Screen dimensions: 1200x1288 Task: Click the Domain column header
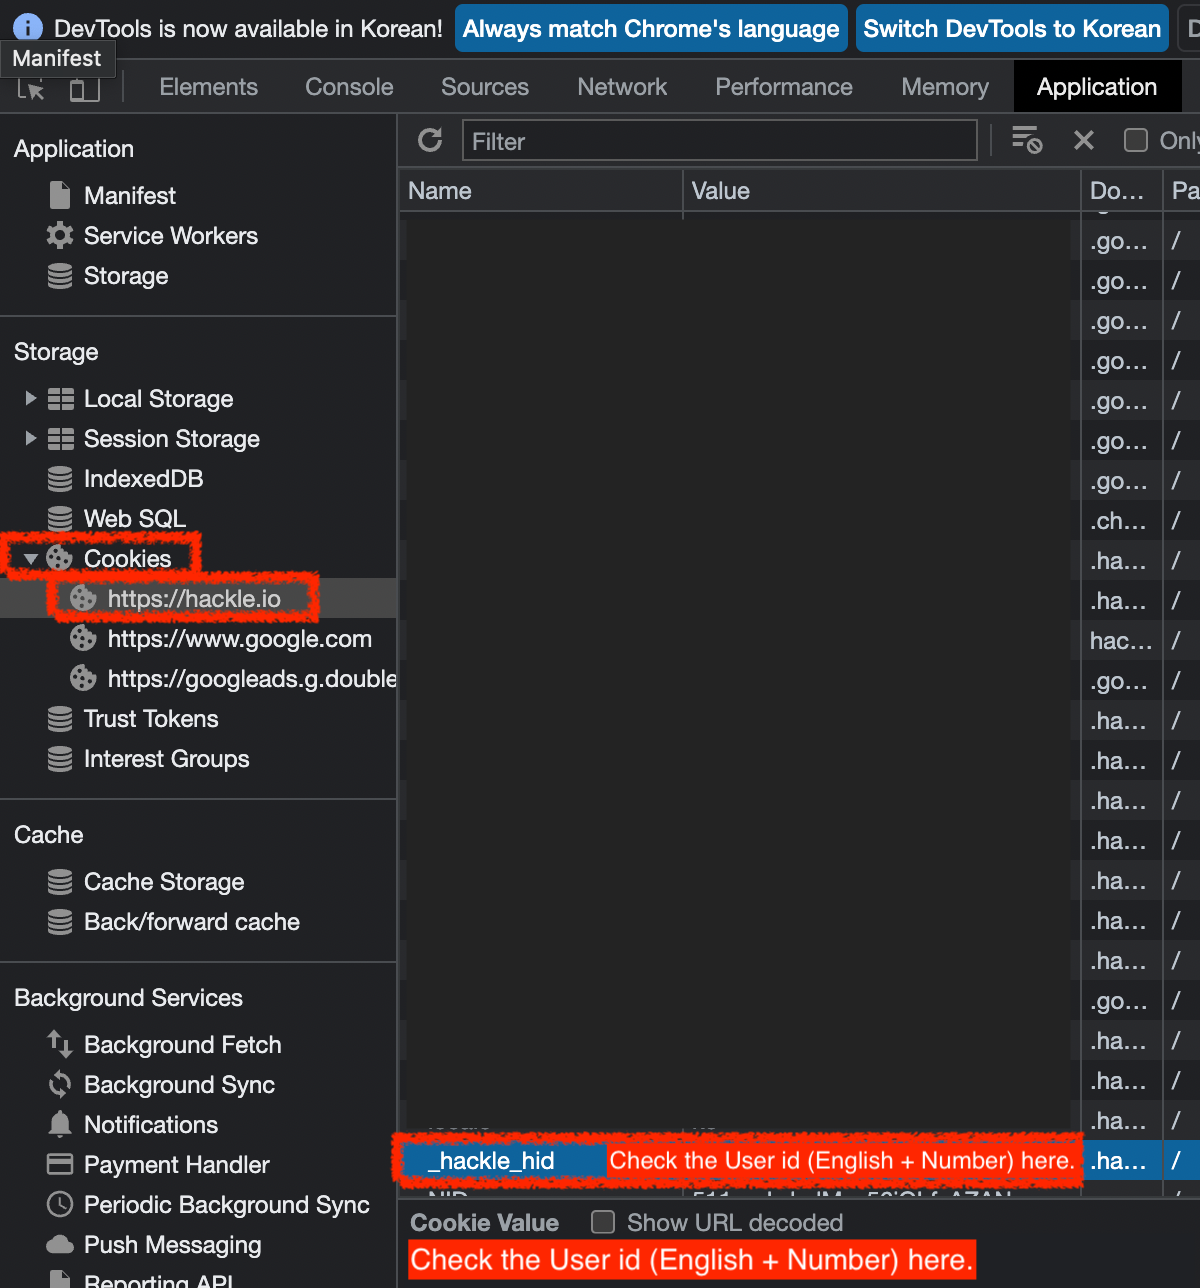pyautogui.click(x=1121, y=191)
